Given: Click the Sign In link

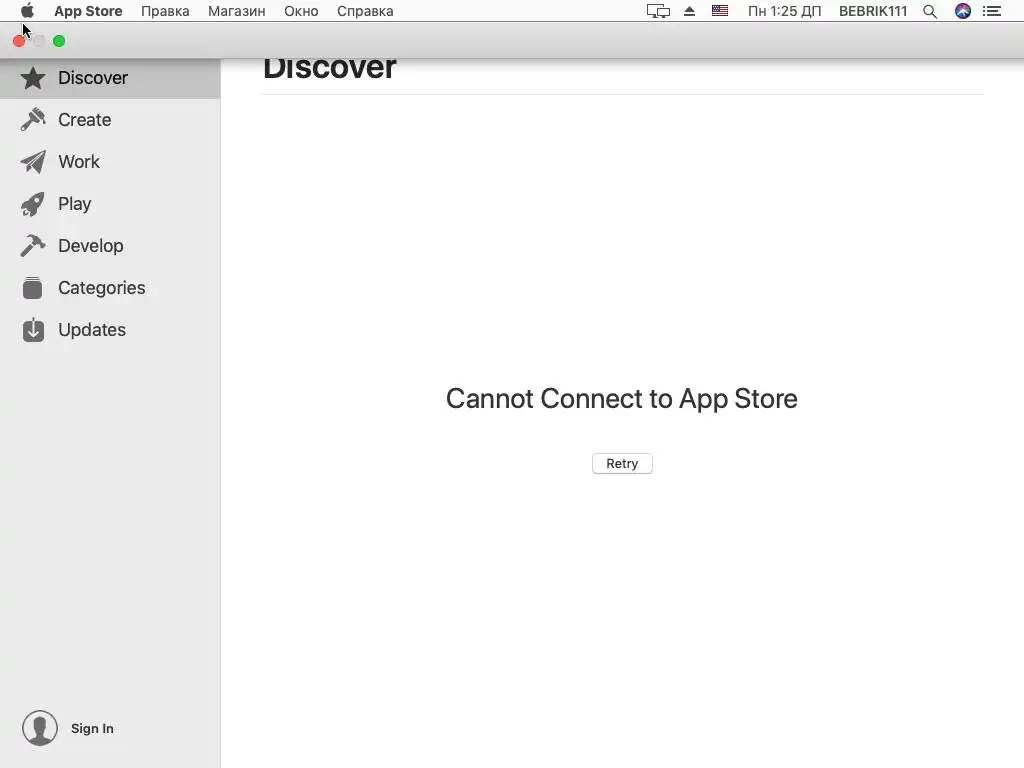Looking at the screenshot, I should pyautogui.click(x=92, y=729).
